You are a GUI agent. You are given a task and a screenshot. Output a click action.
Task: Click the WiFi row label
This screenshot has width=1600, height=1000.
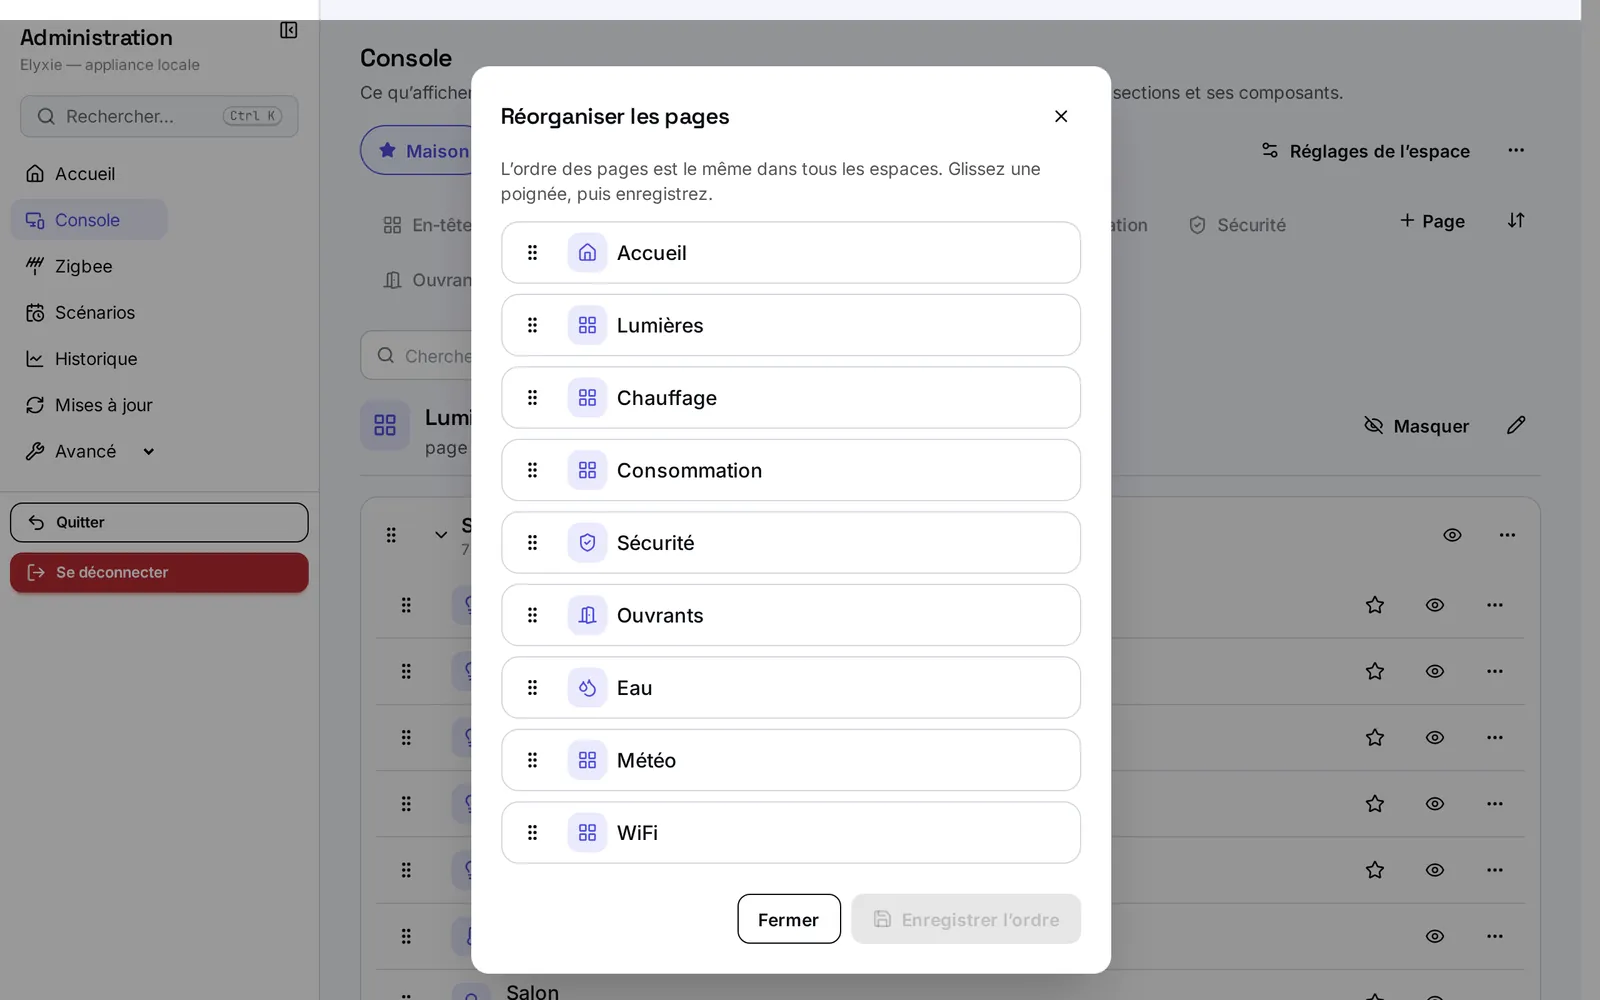(637, 833)
